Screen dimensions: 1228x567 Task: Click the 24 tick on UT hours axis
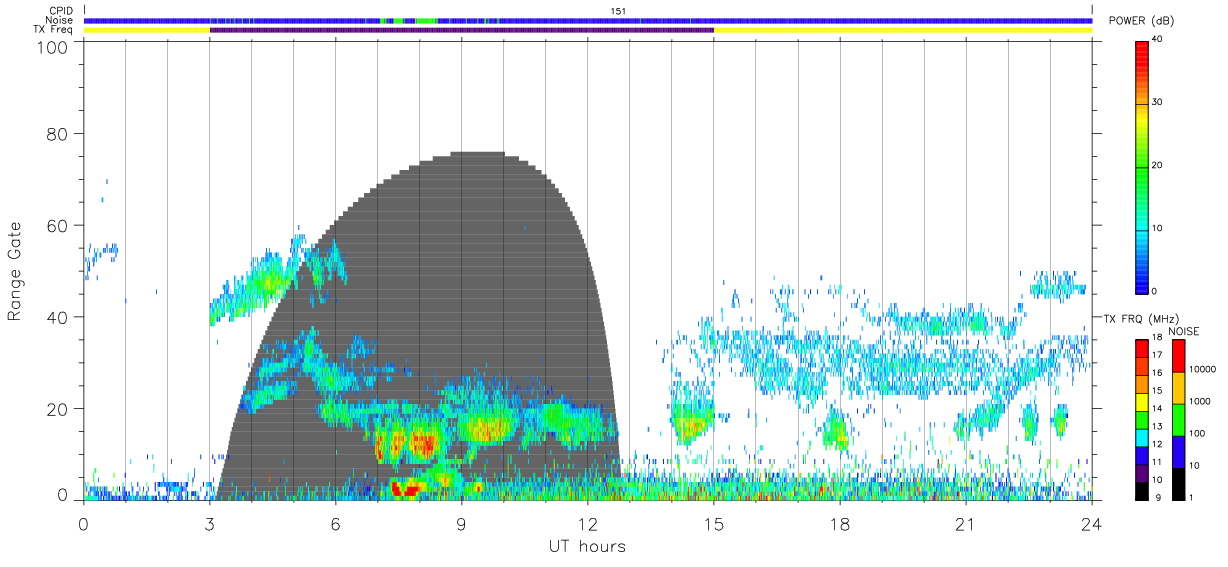tap(1092, 523)
